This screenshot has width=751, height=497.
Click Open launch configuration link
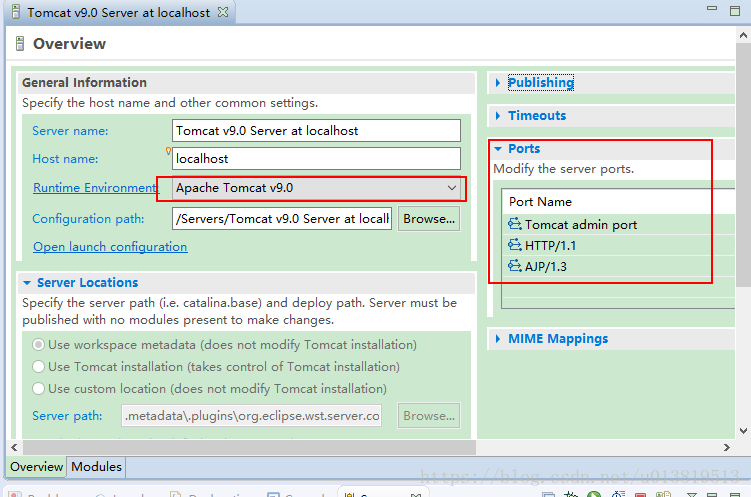[110, 247]
